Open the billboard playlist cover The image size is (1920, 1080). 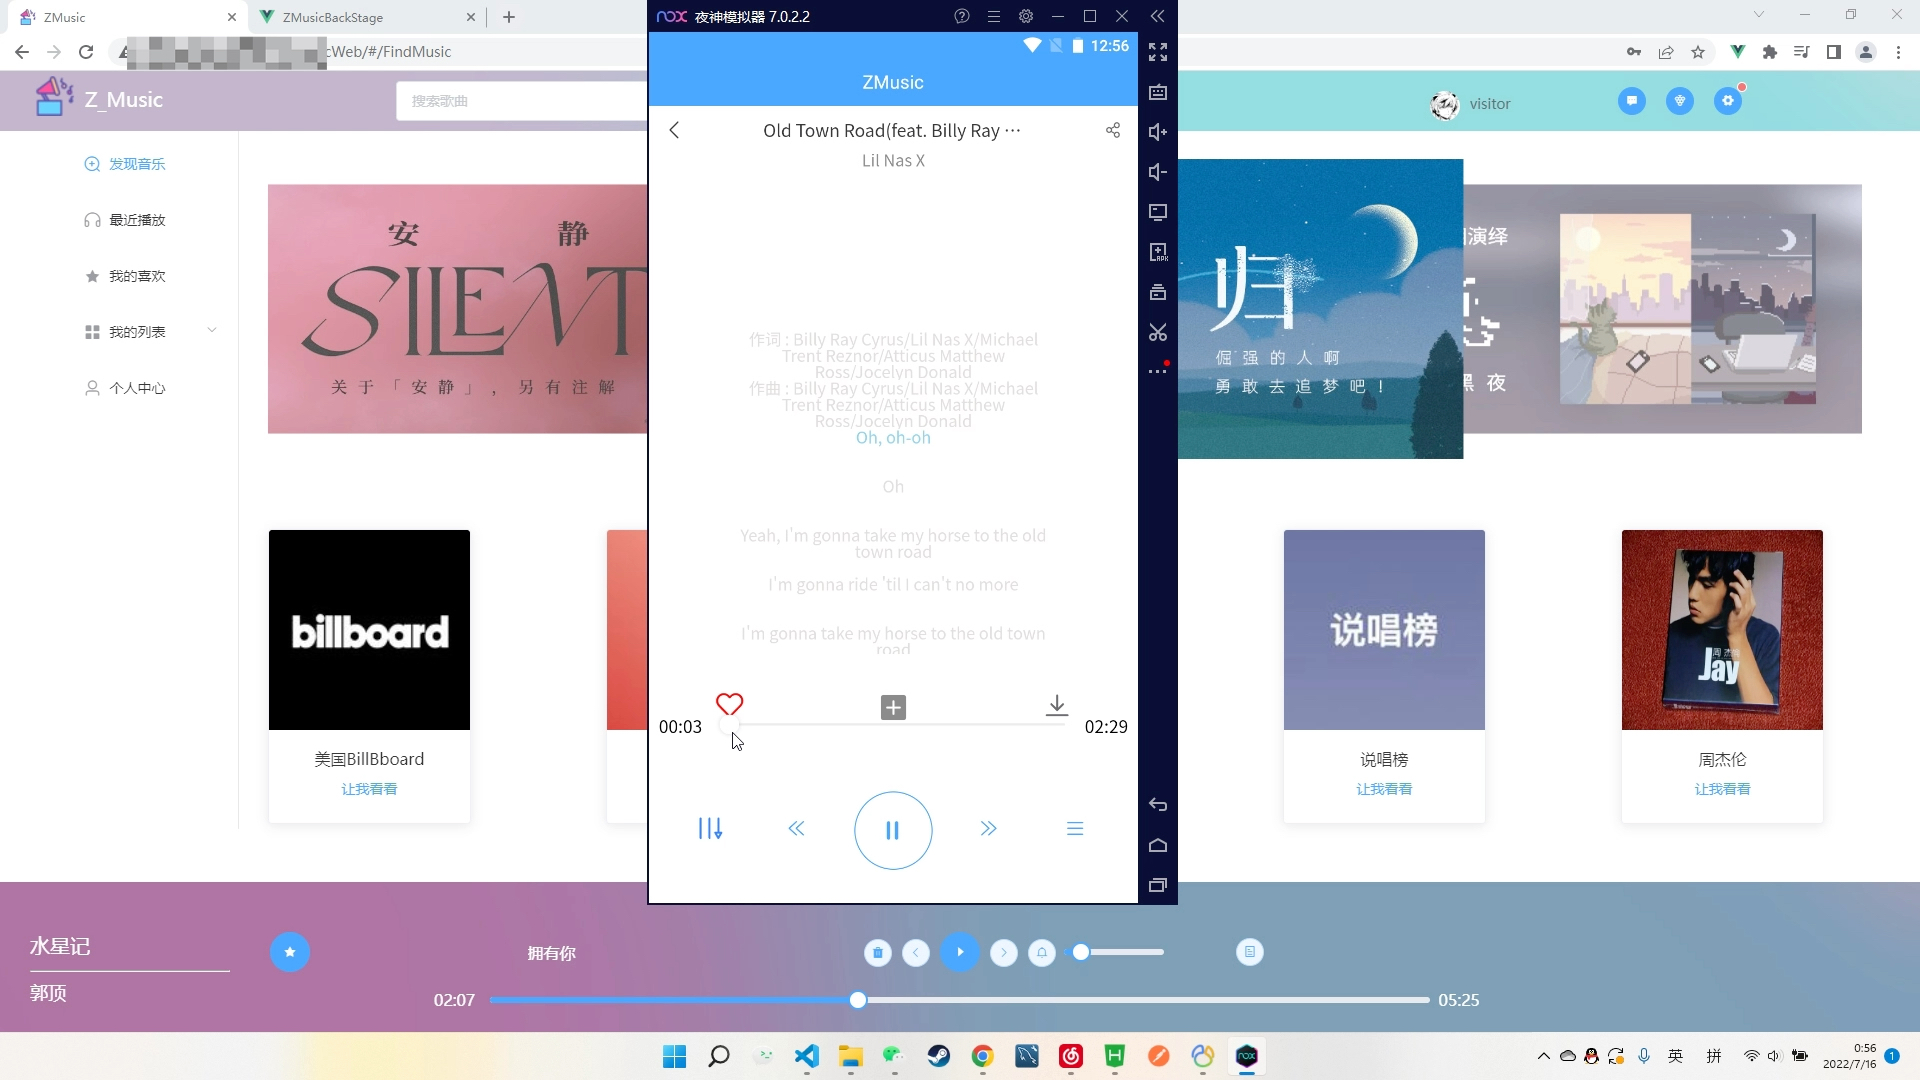[x=369, y=630]
